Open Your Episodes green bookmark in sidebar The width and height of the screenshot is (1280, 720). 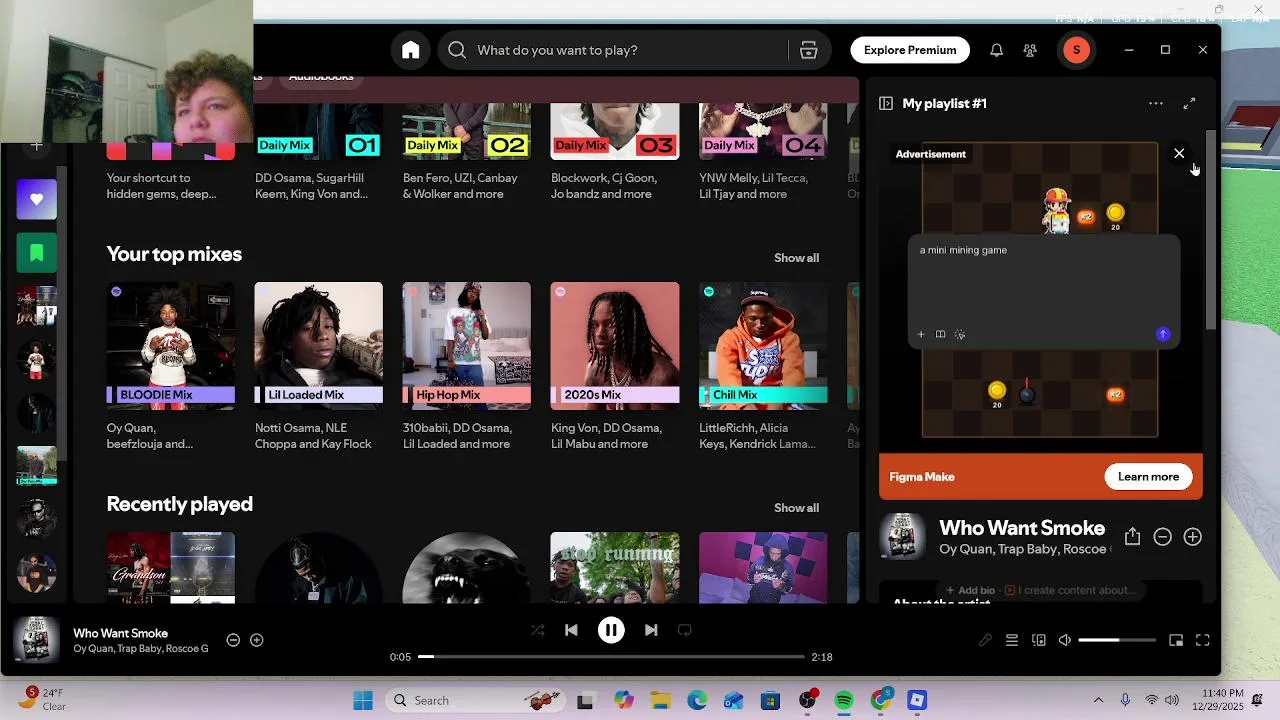click(x=37, y=253)
